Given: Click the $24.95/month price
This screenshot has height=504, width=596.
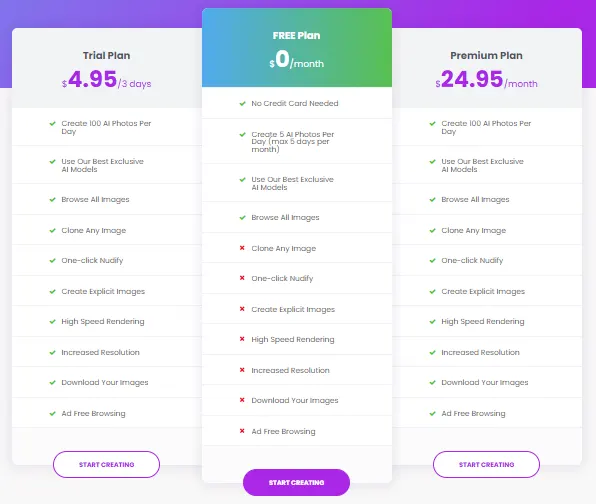Looking at the screenshot, I should [487, 79].
